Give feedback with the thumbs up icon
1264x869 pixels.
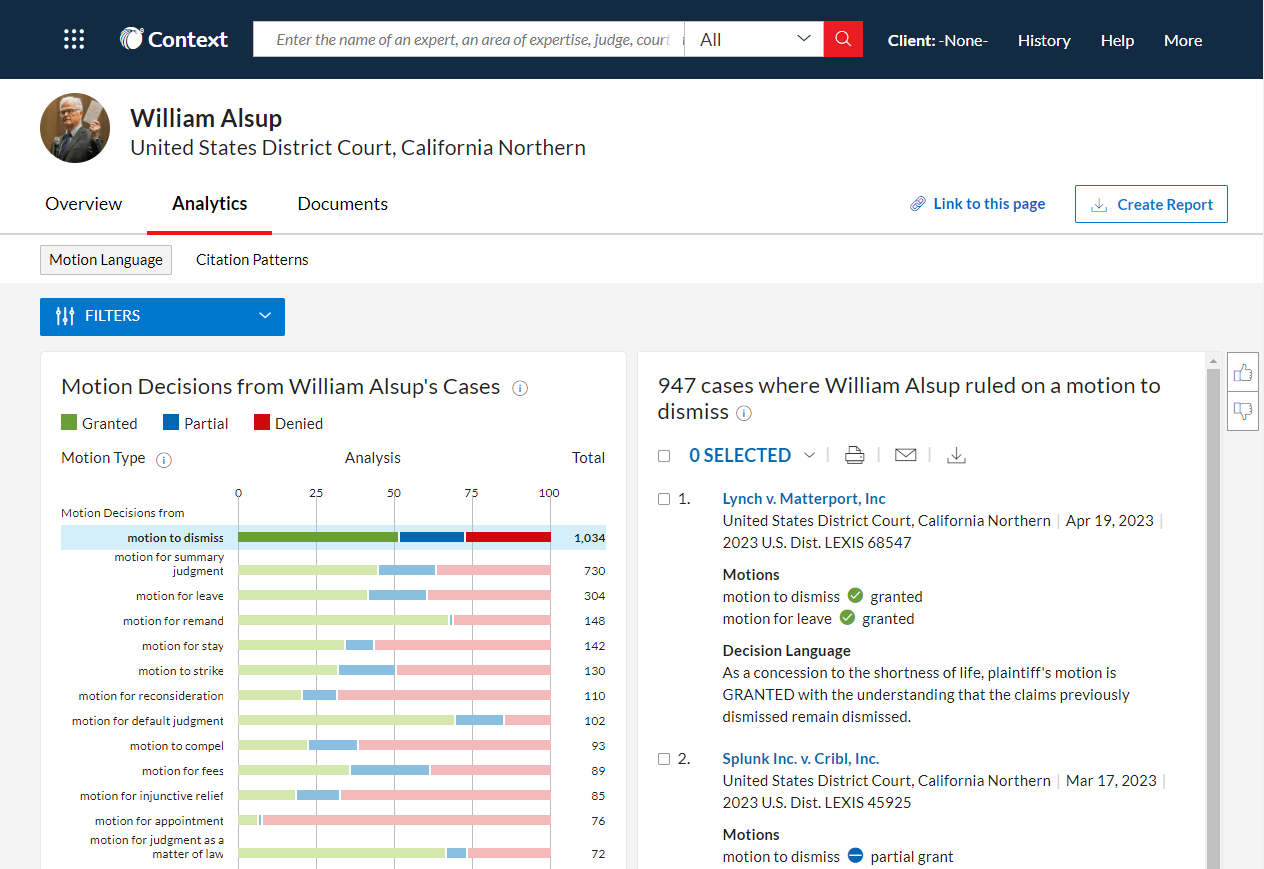click(x=1242, y=371)
